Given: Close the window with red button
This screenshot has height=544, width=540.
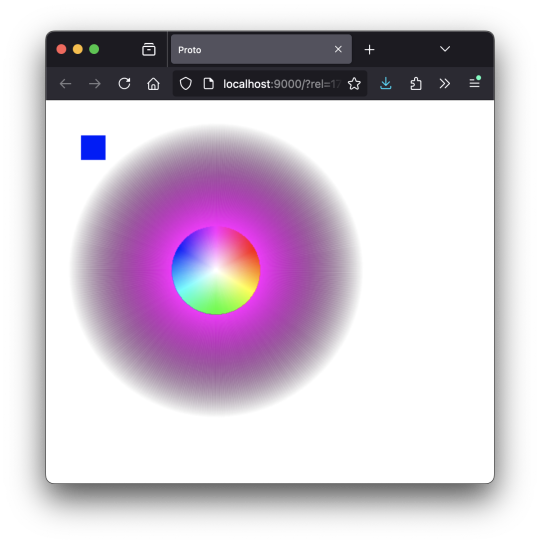Looking at the screenshot, I should [x=61, y=49].
